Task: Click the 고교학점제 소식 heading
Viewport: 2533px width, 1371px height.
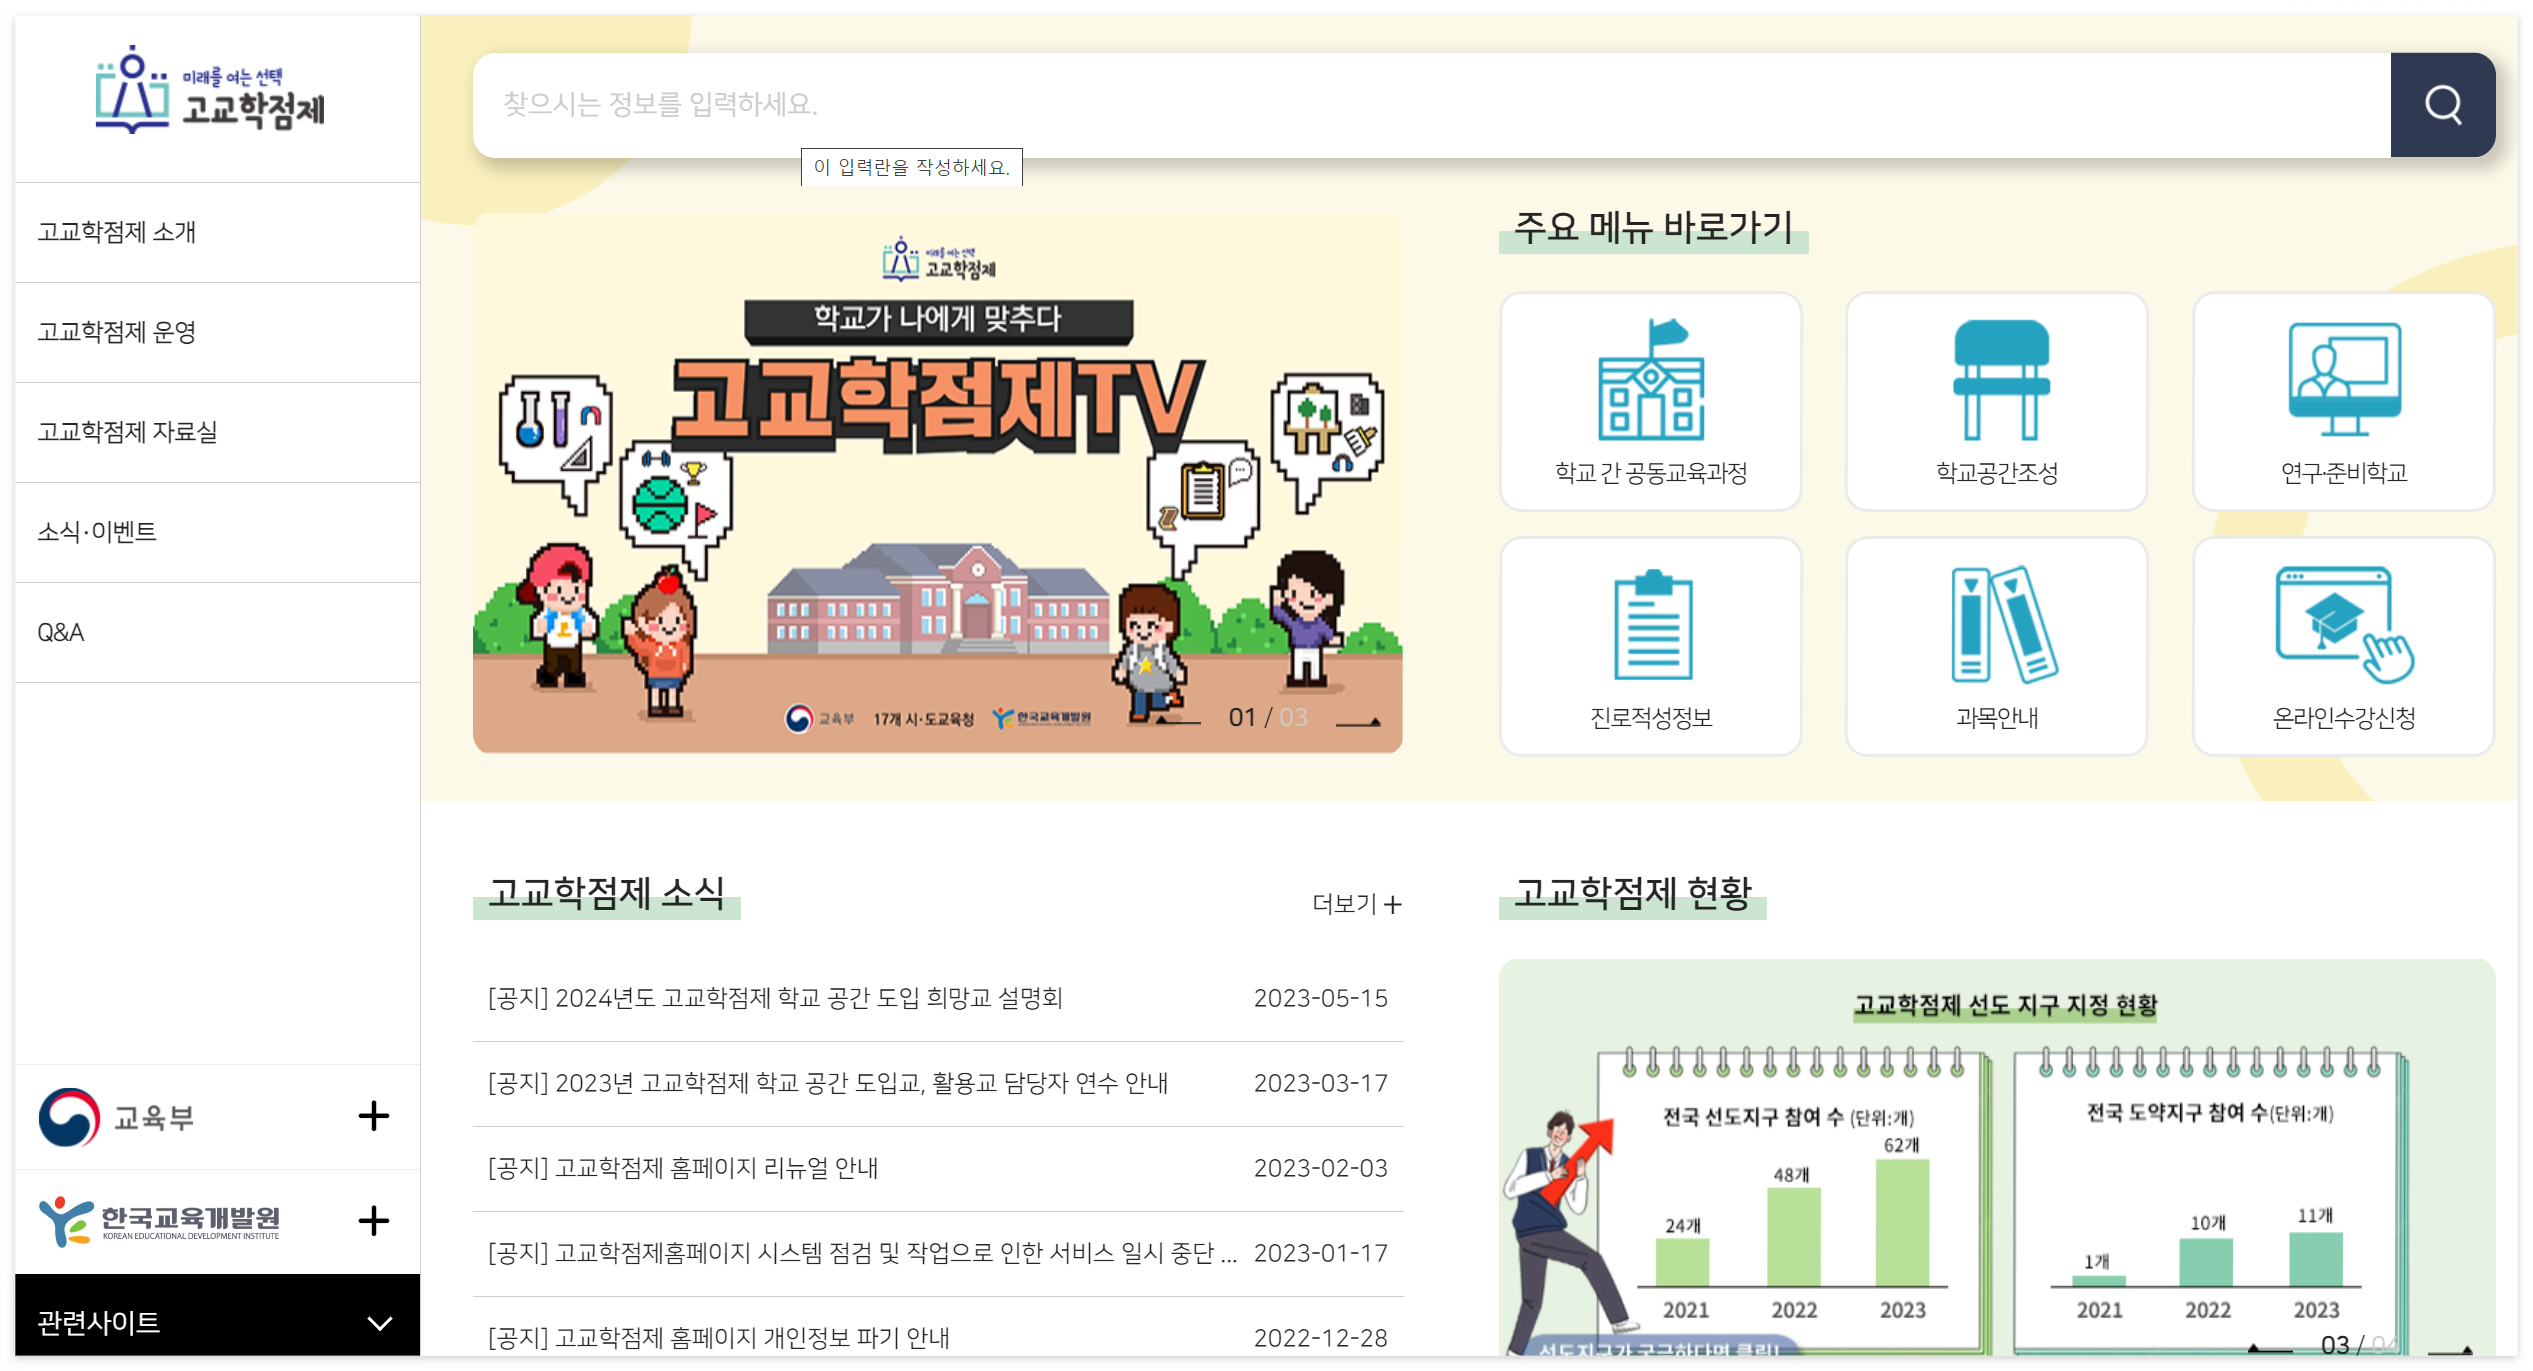Action: coord(606,893)
